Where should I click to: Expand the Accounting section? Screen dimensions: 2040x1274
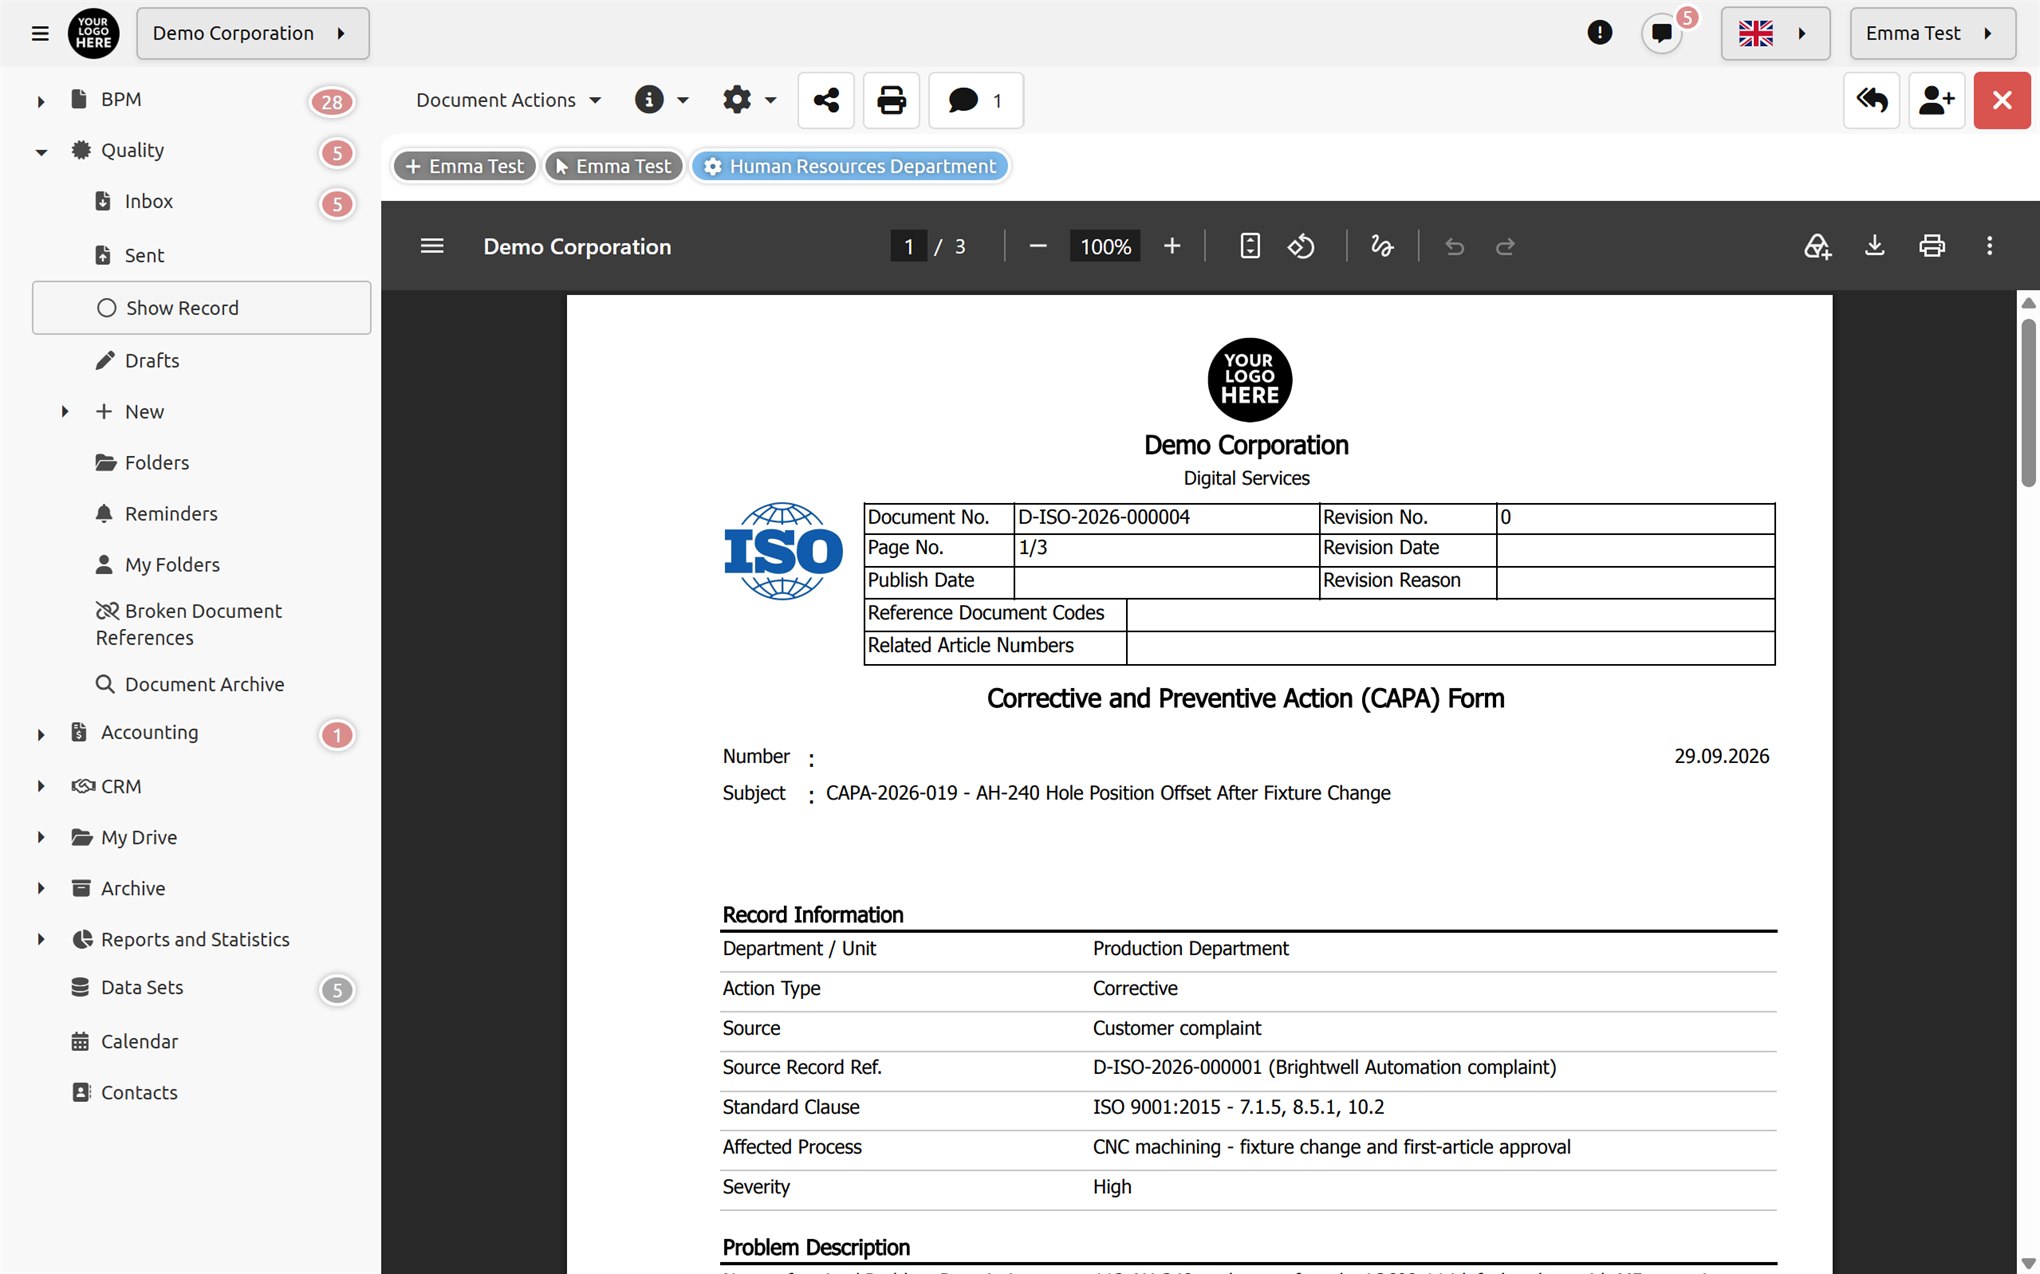41,734
